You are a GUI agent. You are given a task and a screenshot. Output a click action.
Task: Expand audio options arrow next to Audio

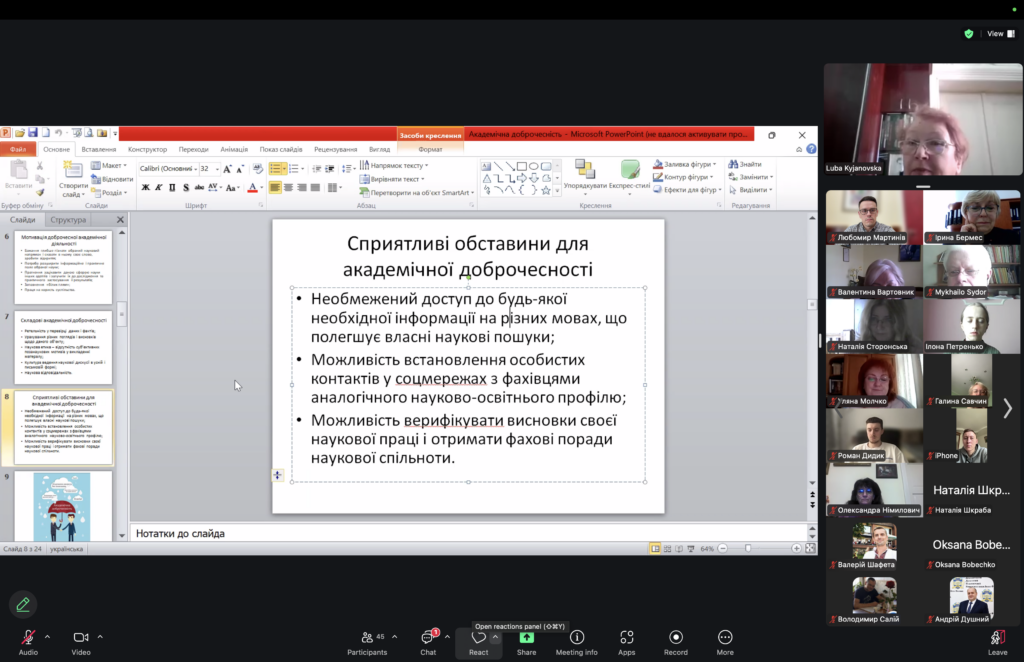[x=46, y=636]
